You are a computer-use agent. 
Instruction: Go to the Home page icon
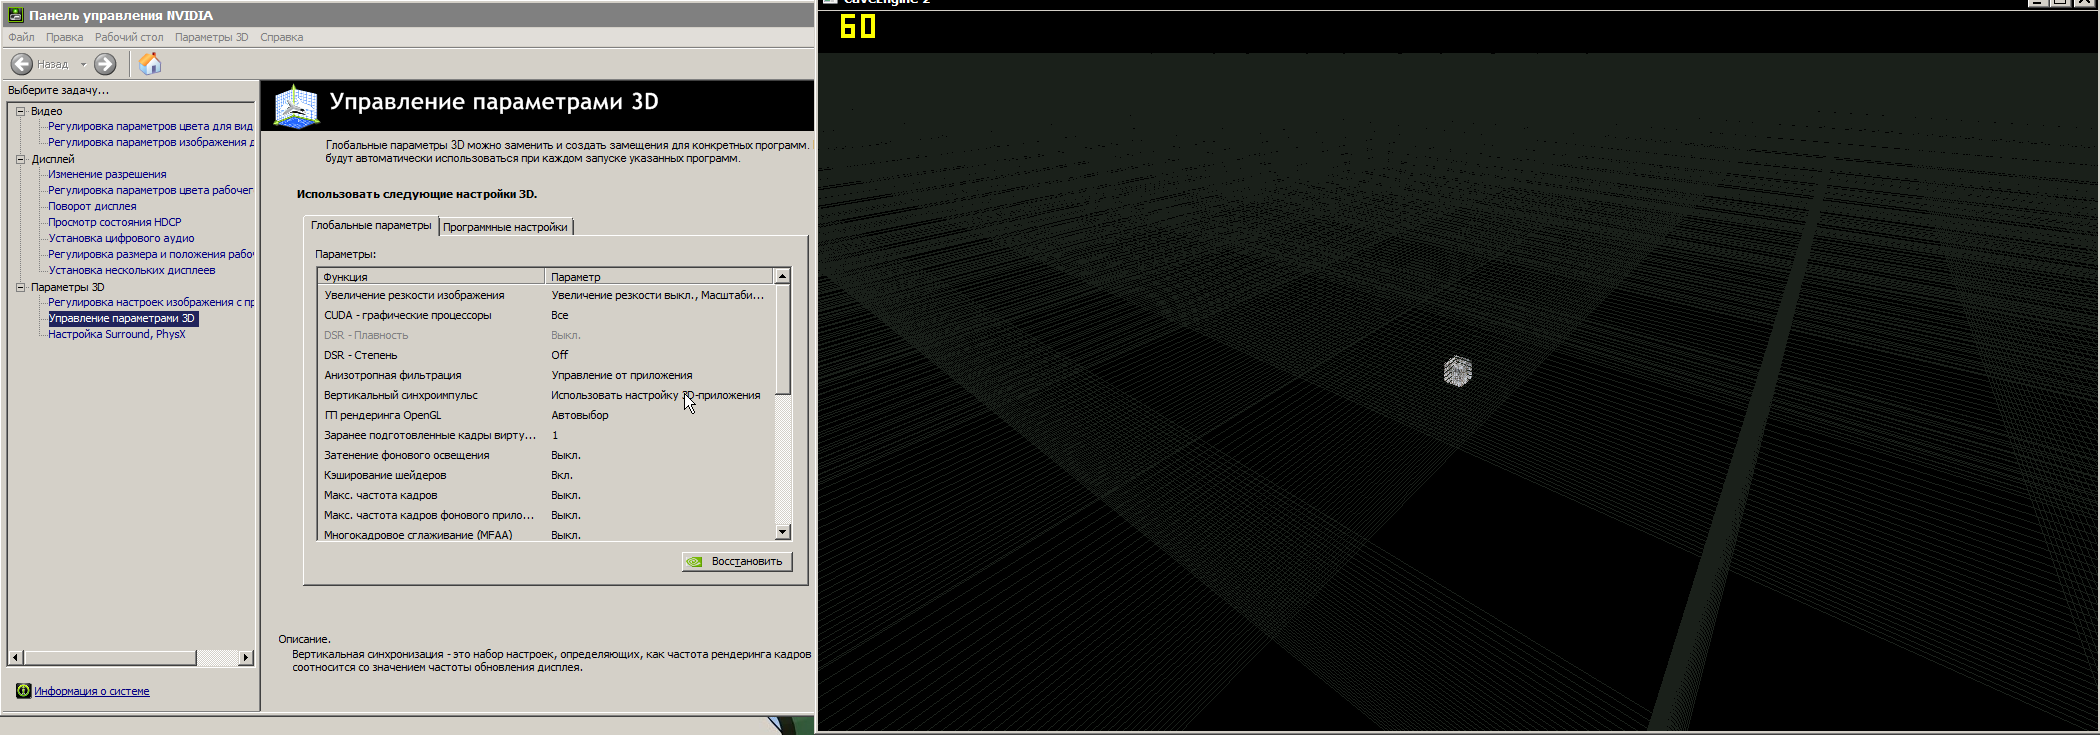pyautogui.click(x=150, y=64)
